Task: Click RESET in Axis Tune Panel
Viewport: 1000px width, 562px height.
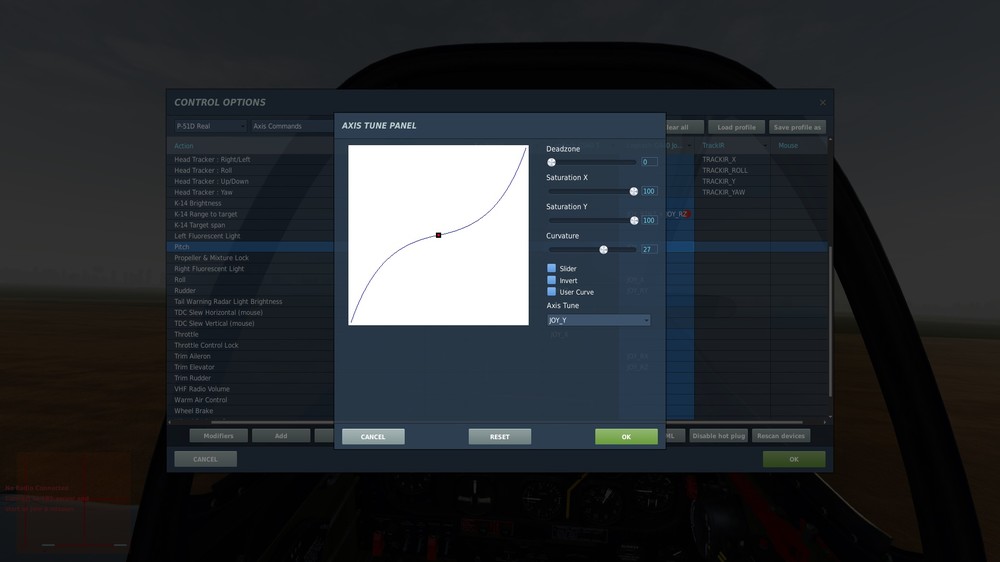Action: click(499, 436)
